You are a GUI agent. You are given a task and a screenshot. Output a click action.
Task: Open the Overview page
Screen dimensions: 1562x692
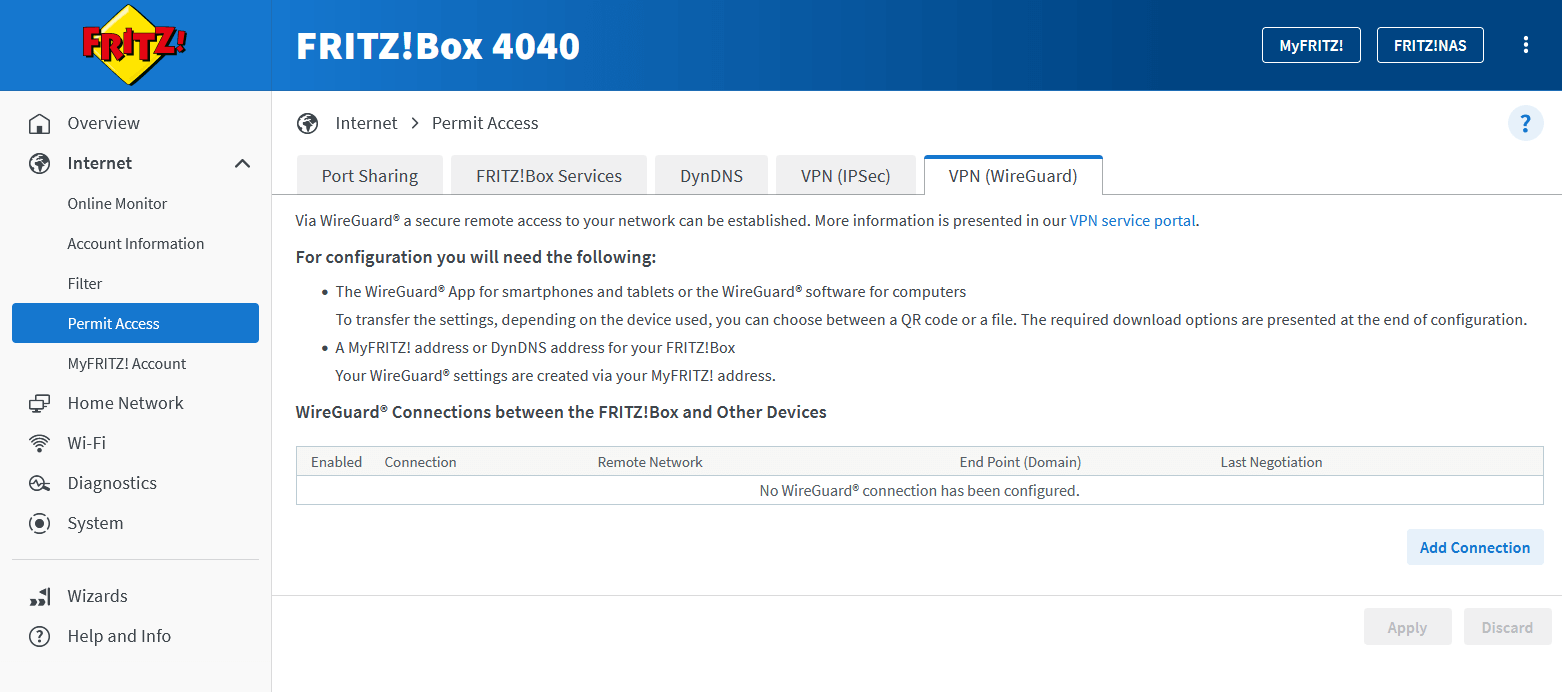click(x=103, y=123)
